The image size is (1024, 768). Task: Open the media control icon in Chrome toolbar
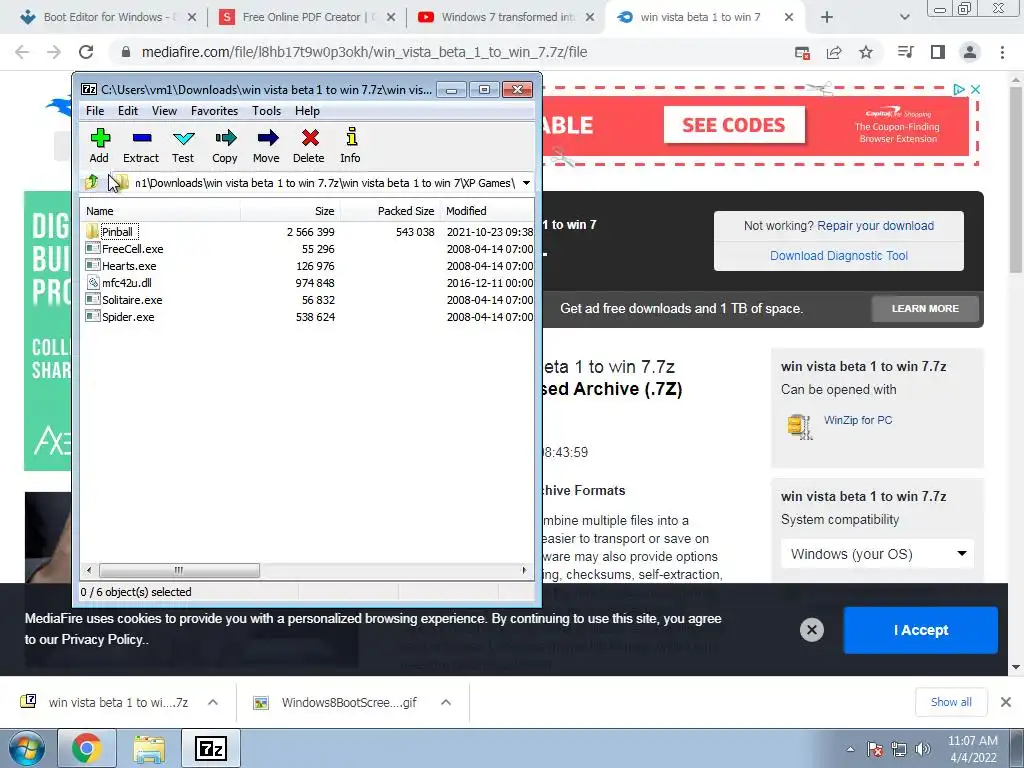(x=906, y=52)
